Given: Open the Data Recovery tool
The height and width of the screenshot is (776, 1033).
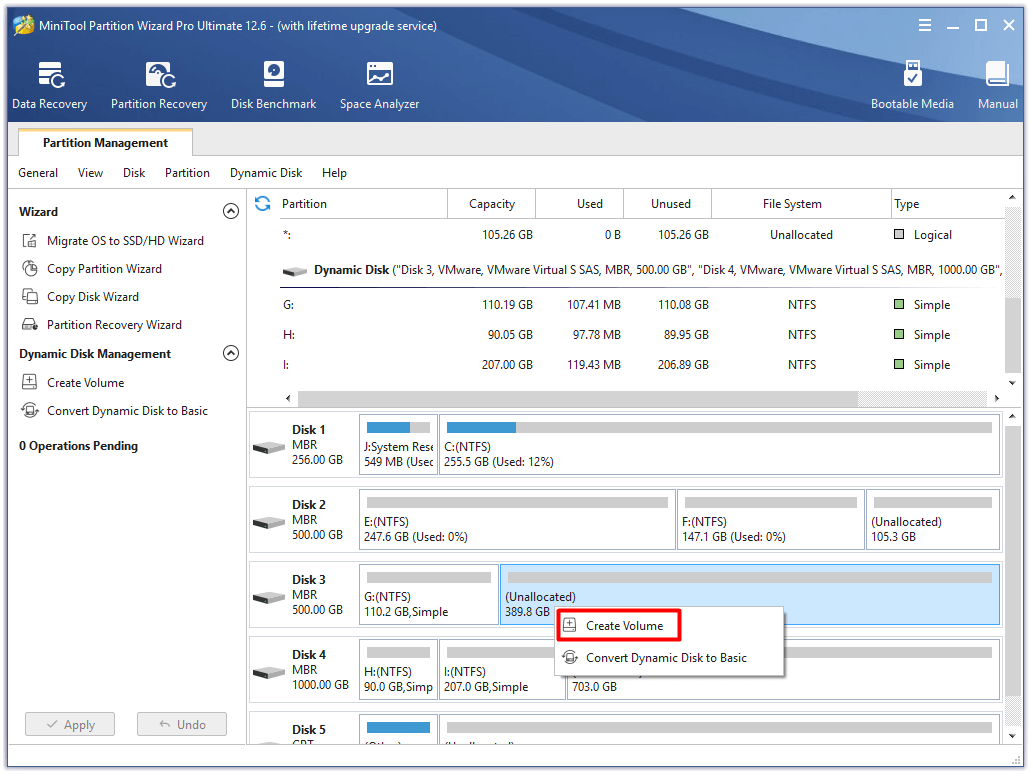Looking at the screenshot, I should click(x=49, y=86).
